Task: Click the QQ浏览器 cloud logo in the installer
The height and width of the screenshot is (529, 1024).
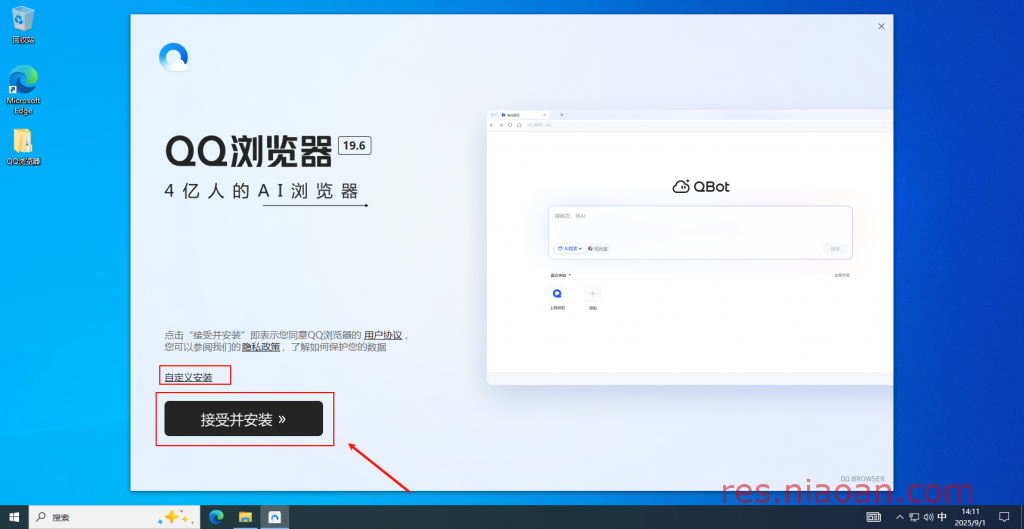Action: pos(174,57)
